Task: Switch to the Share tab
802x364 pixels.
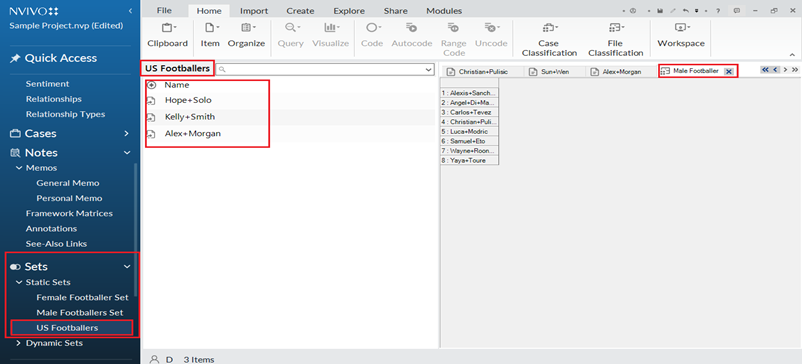Action: click(x=395, y=11)
